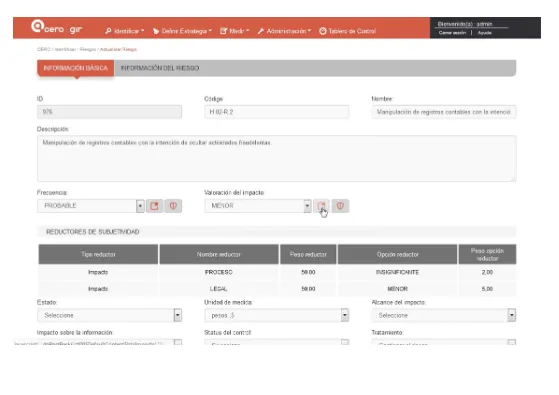Screen dimensions: 559x395
Task: Click the 5,00 peso opción value
Action: point(487,289)
